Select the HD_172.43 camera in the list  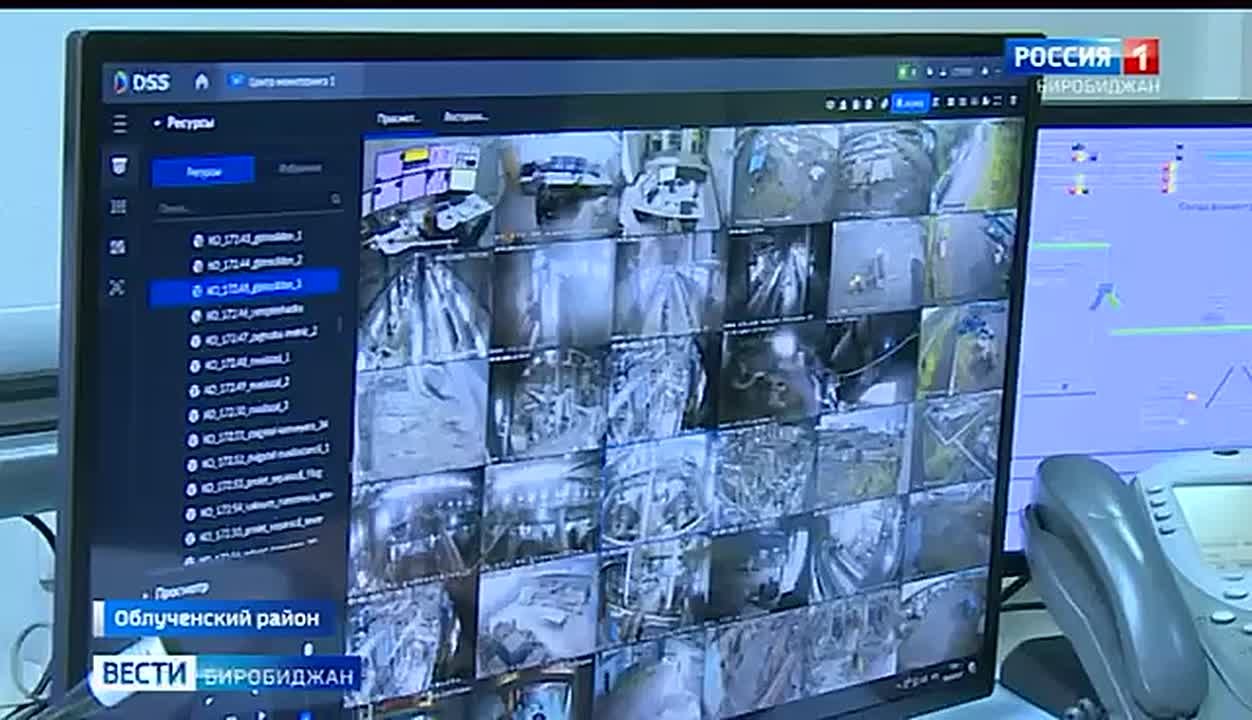tap(246, 240)
